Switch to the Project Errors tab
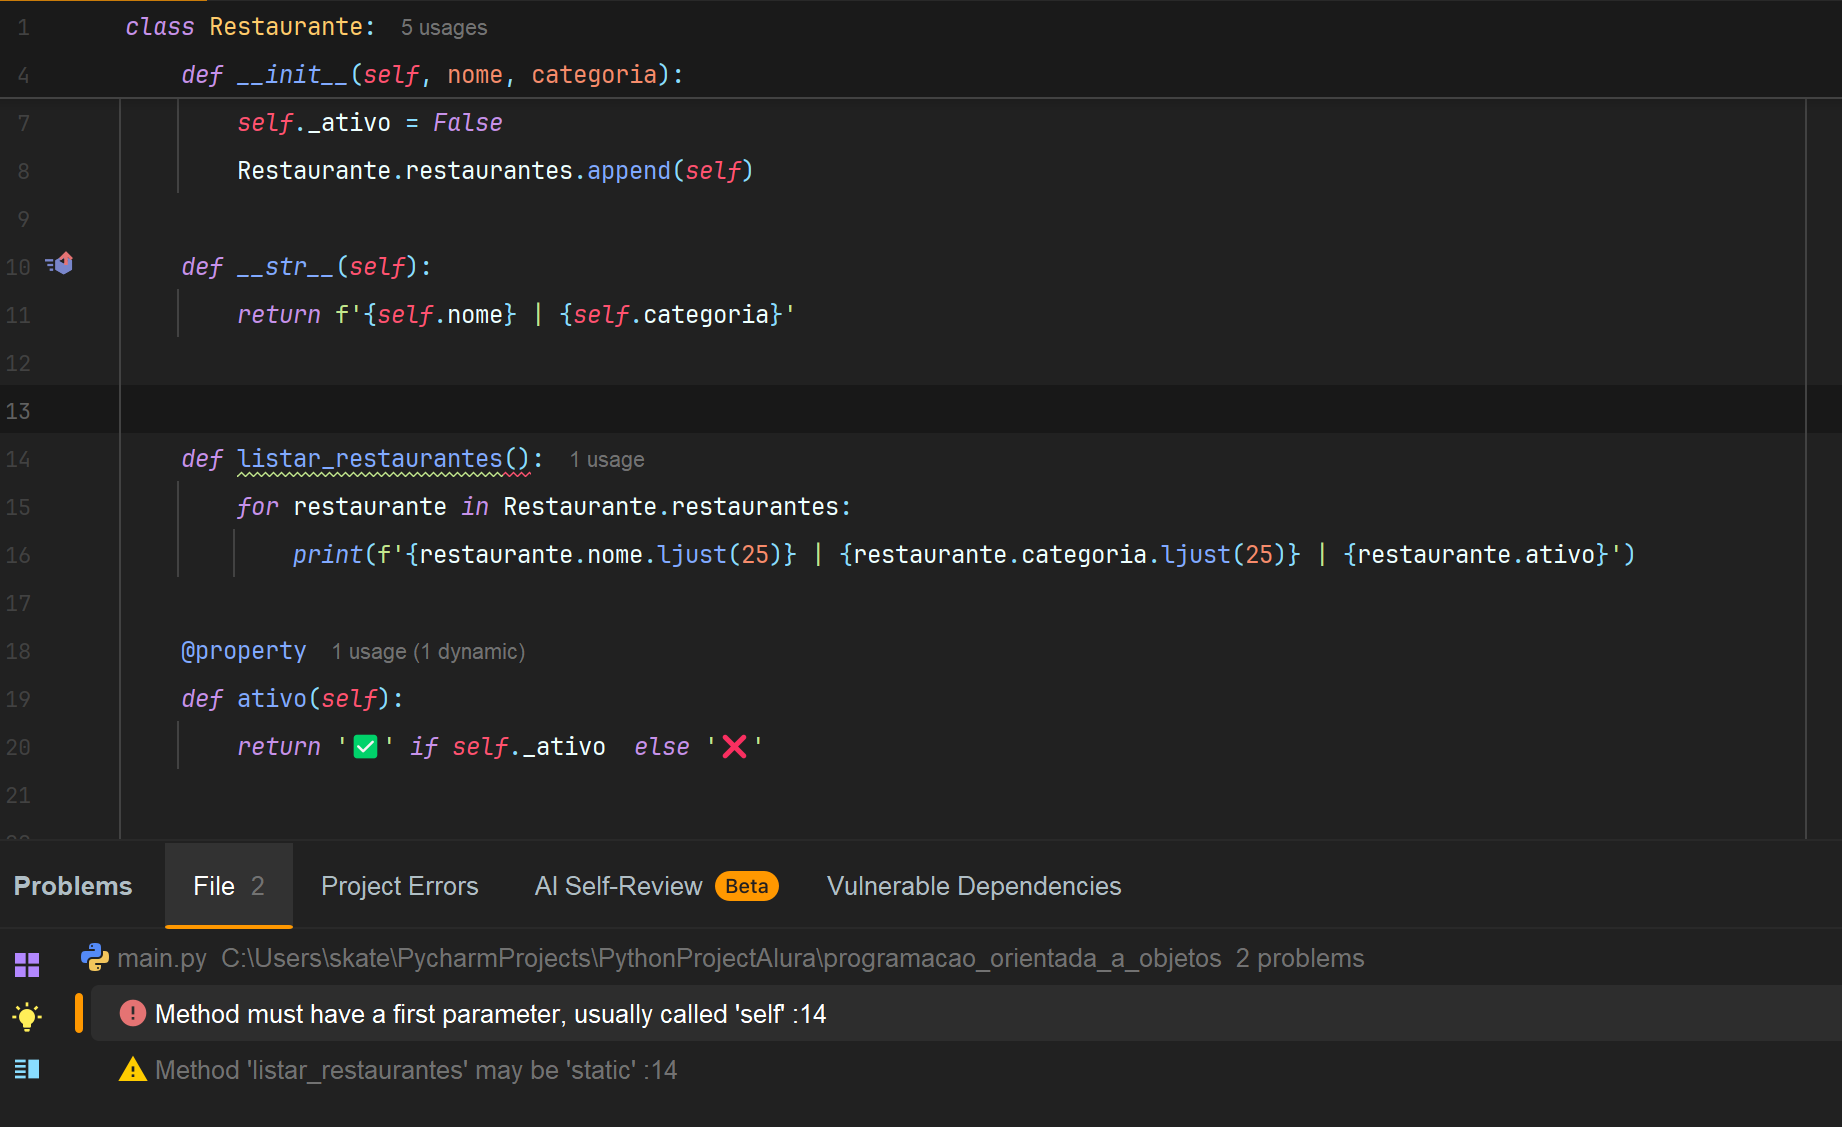Screen dimensions: 1842x1127 pos(399,886)
